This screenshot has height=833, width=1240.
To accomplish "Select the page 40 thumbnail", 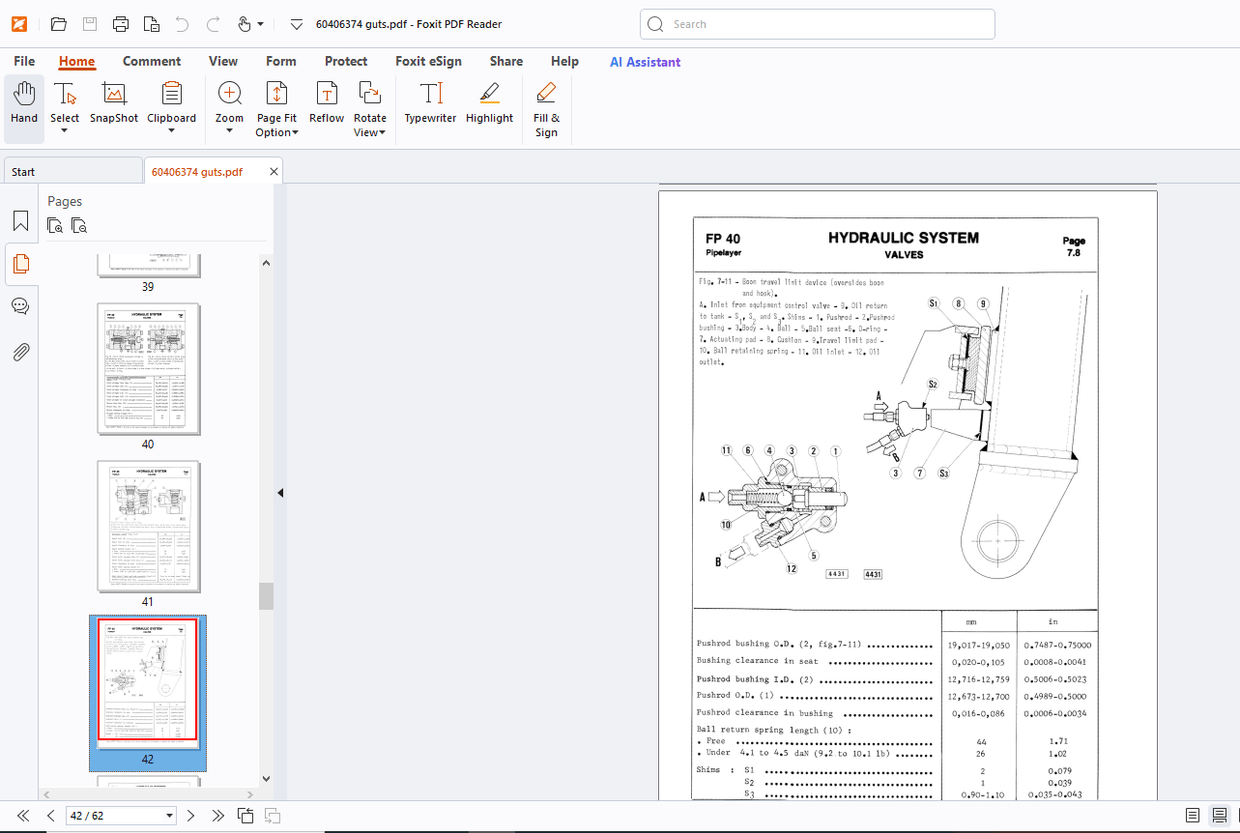I will (148, 370).
